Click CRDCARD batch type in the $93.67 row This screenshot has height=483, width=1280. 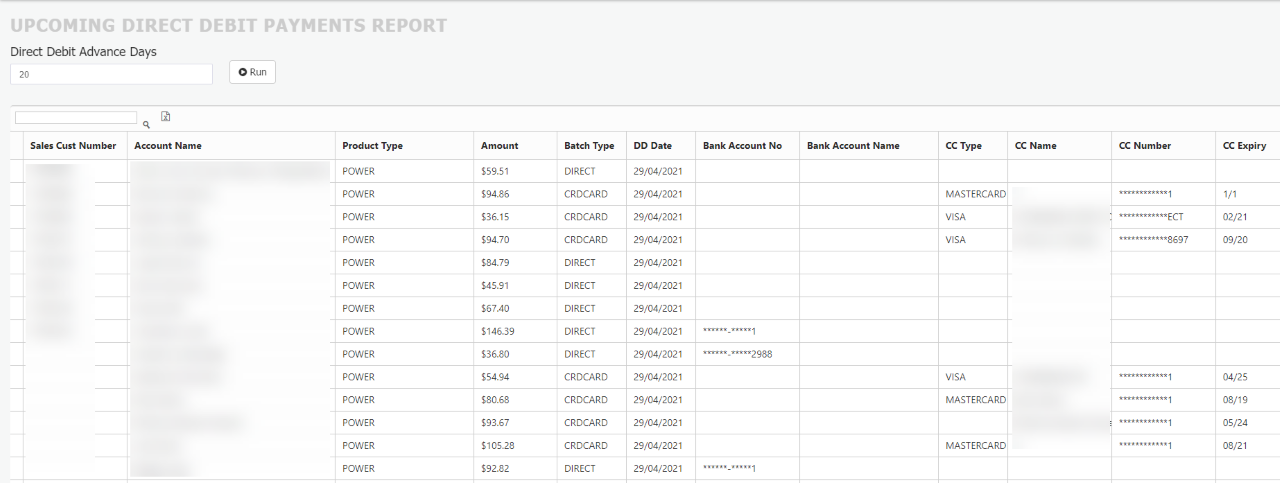click(586, 423)
